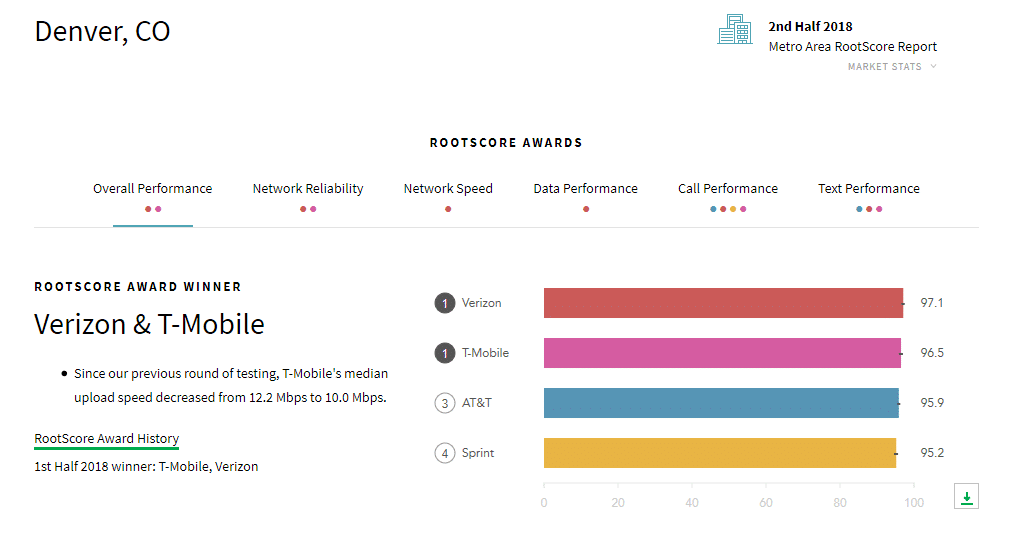Click the Sprint rank 4 badge
1031x537 pixels.
click(444, 453)
